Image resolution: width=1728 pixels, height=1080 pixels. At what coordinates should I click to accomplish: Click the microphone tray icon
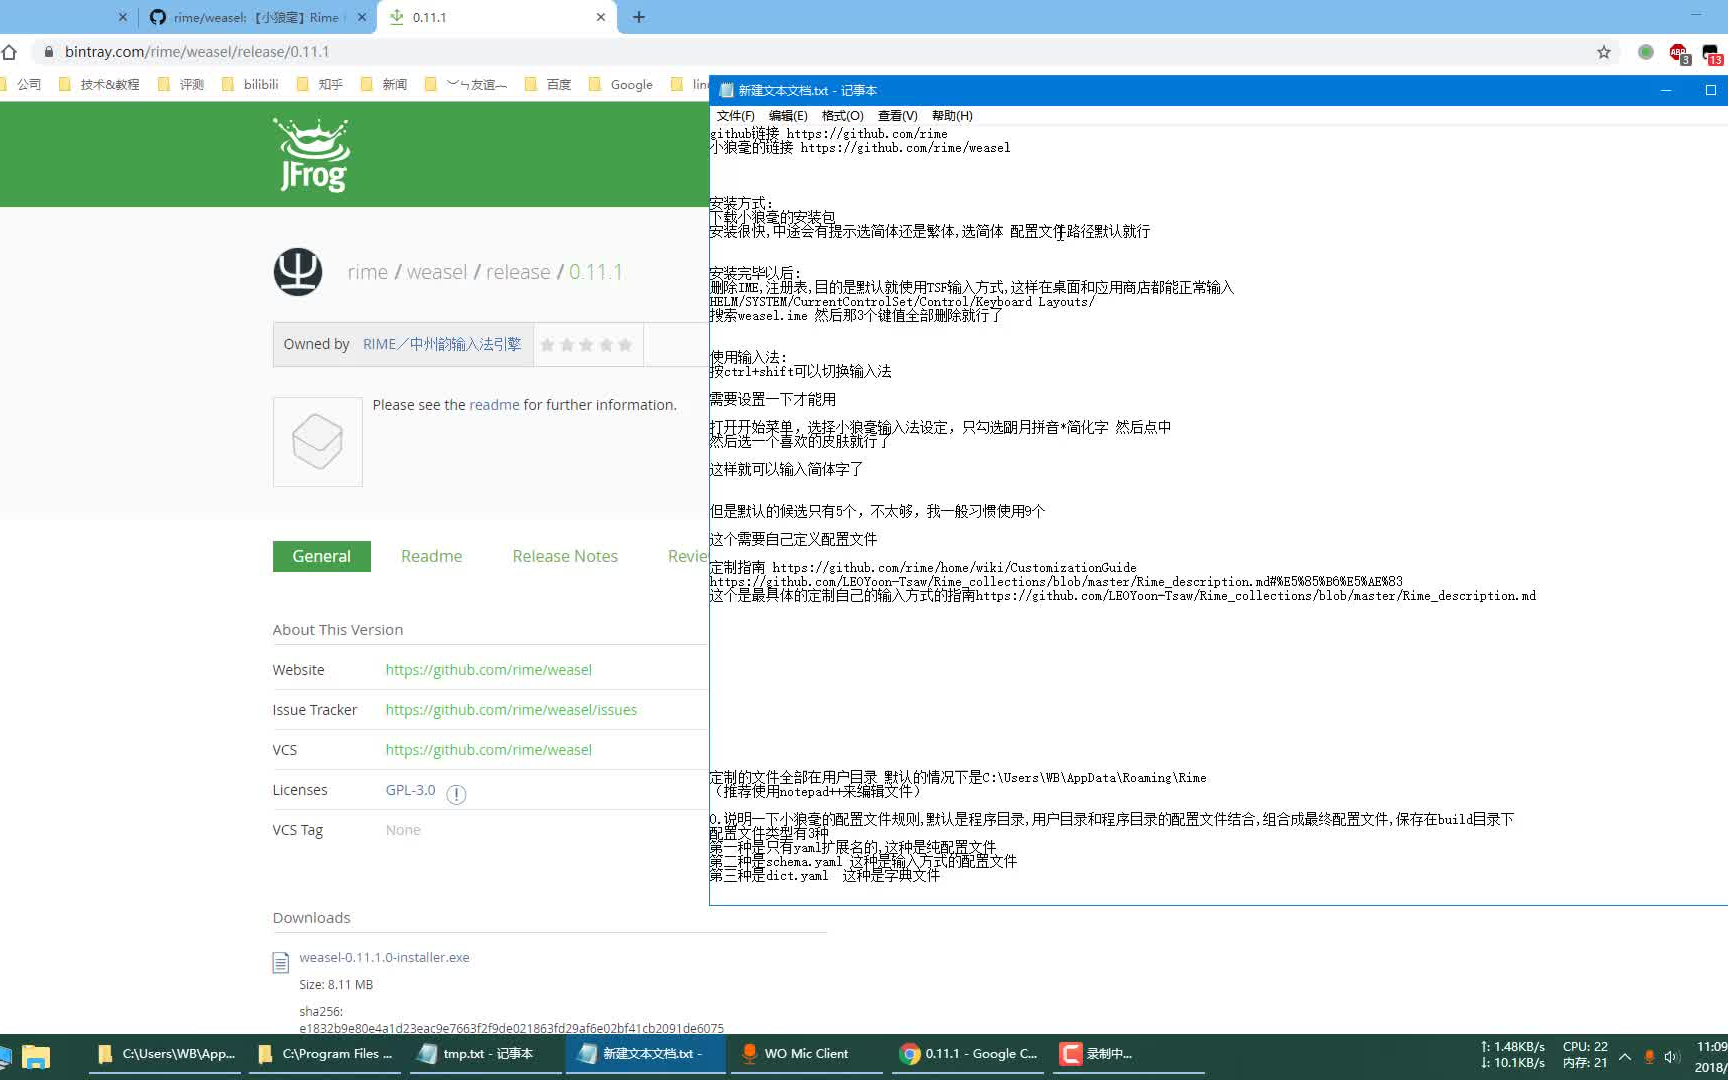coord(1649,1056)
